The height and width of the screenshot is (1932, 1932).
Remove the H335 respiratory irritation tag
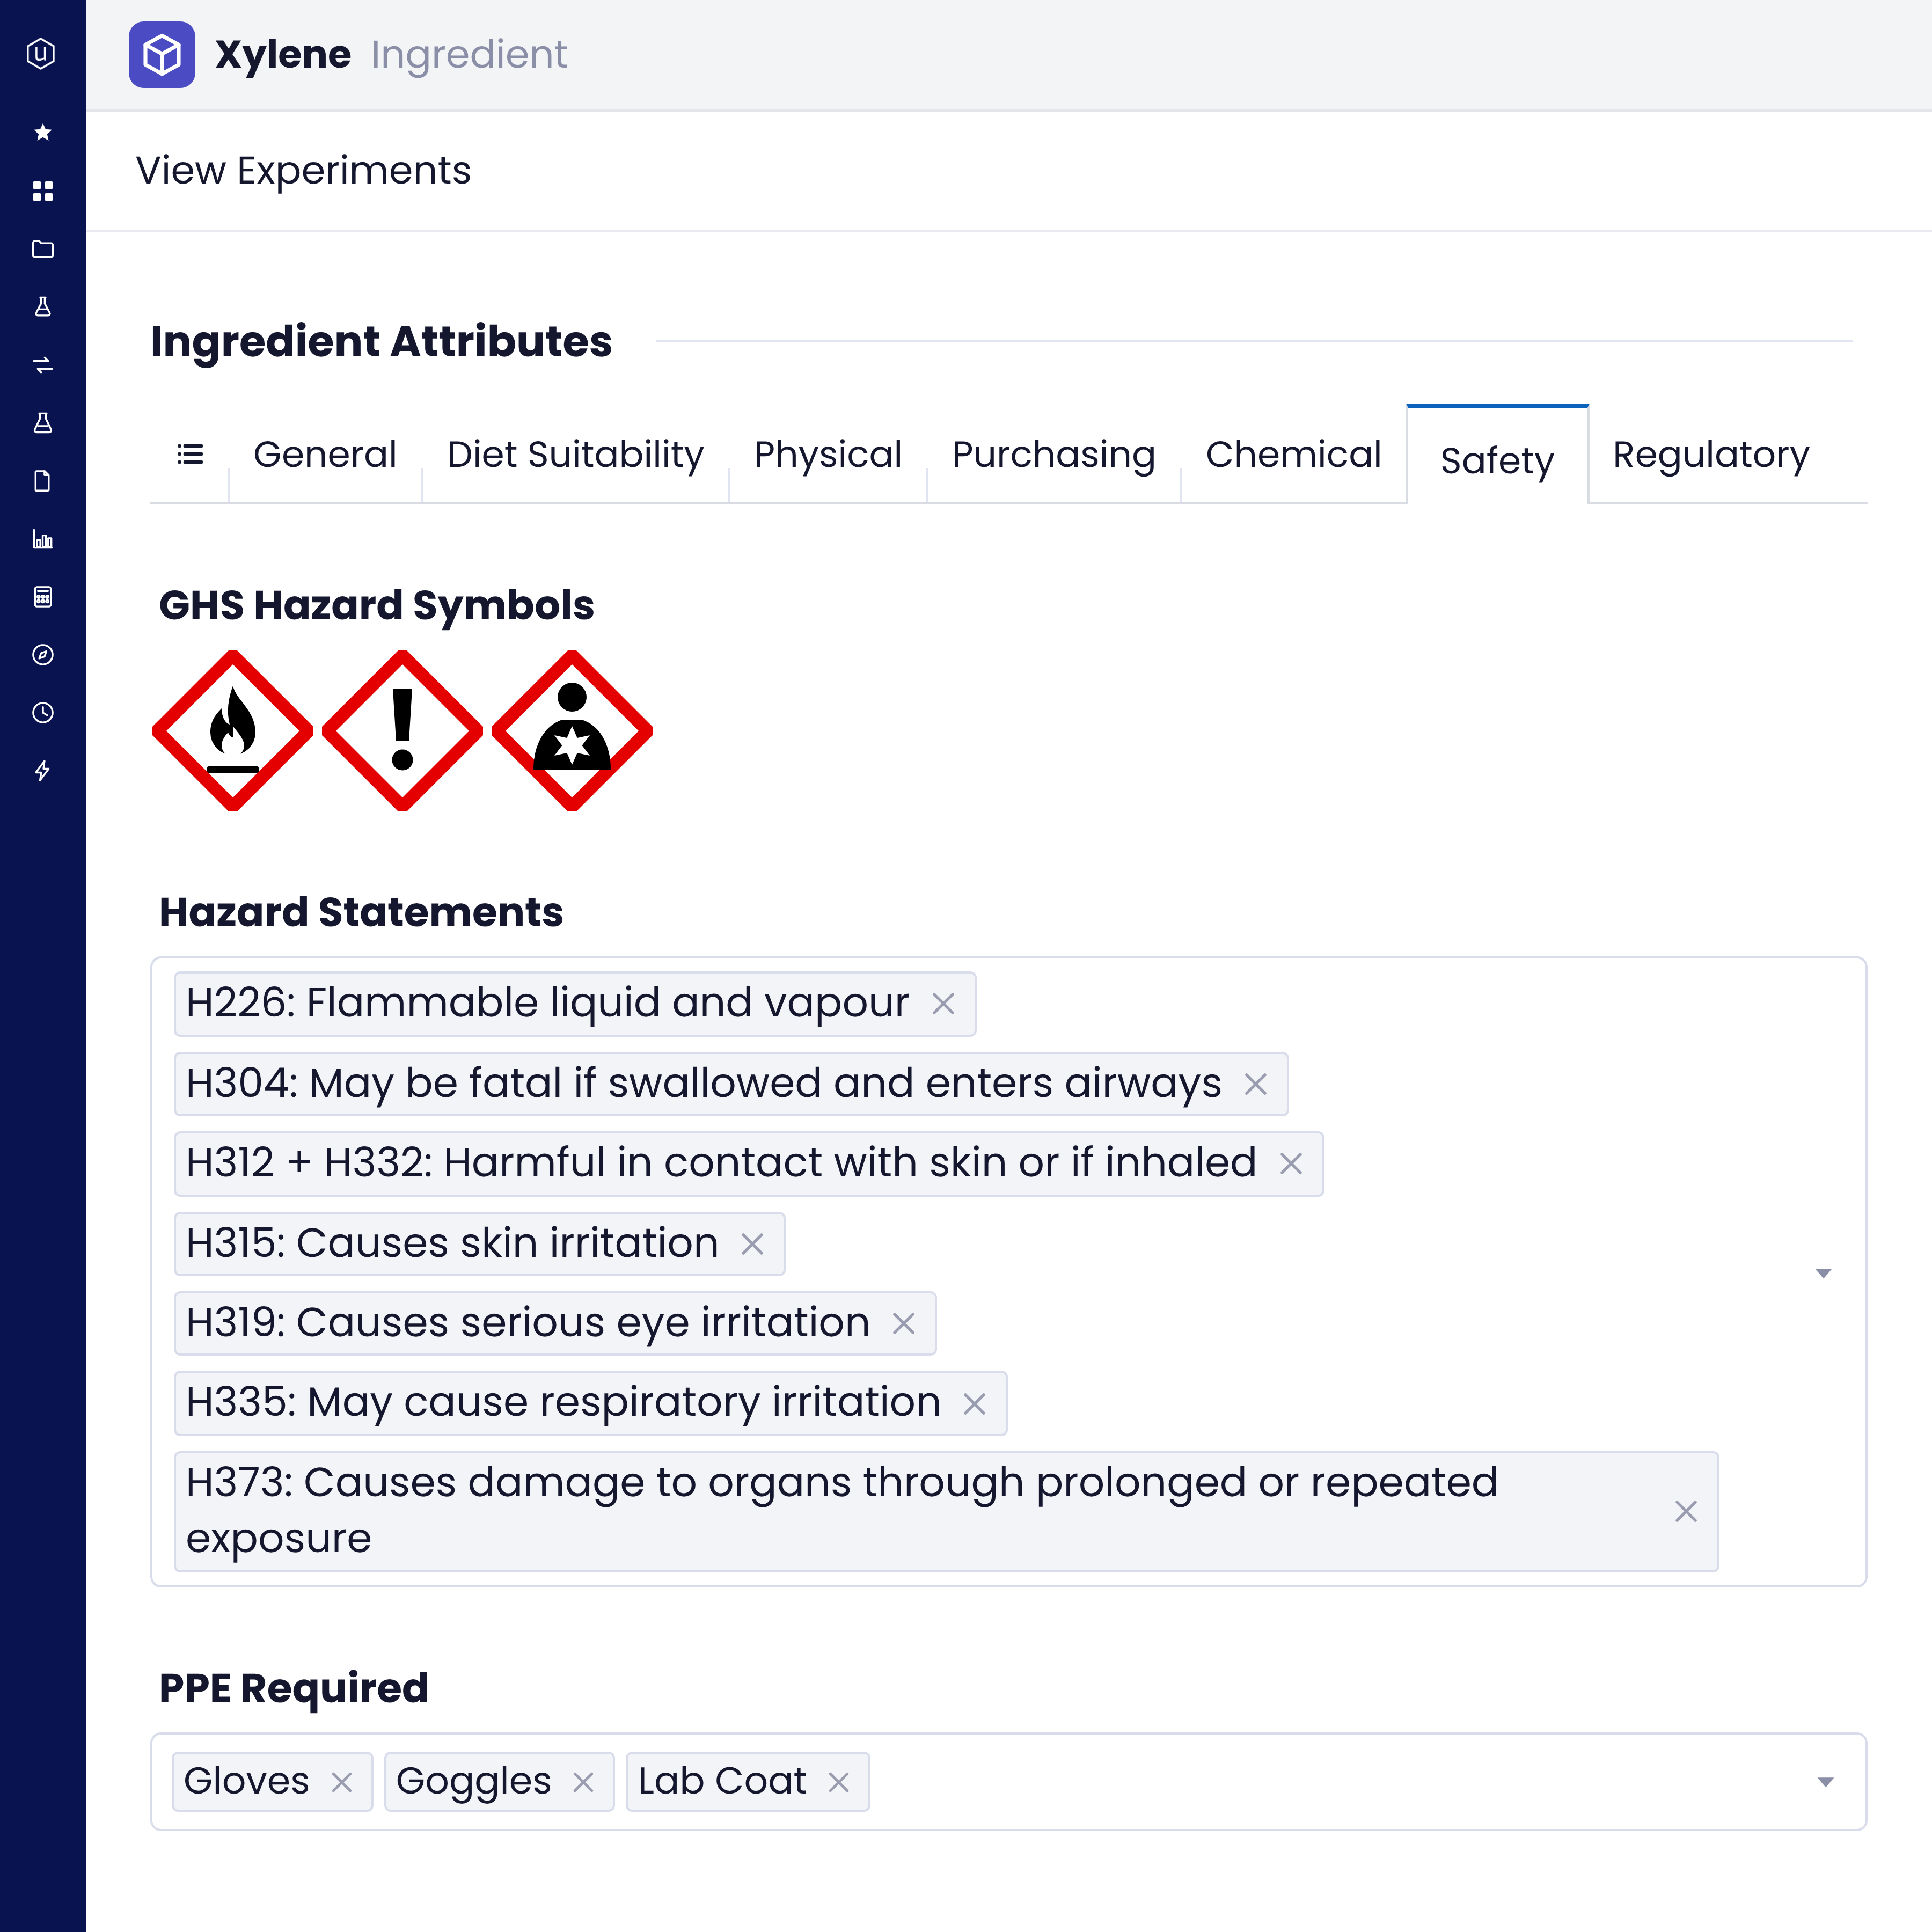tap(975, 1404)
